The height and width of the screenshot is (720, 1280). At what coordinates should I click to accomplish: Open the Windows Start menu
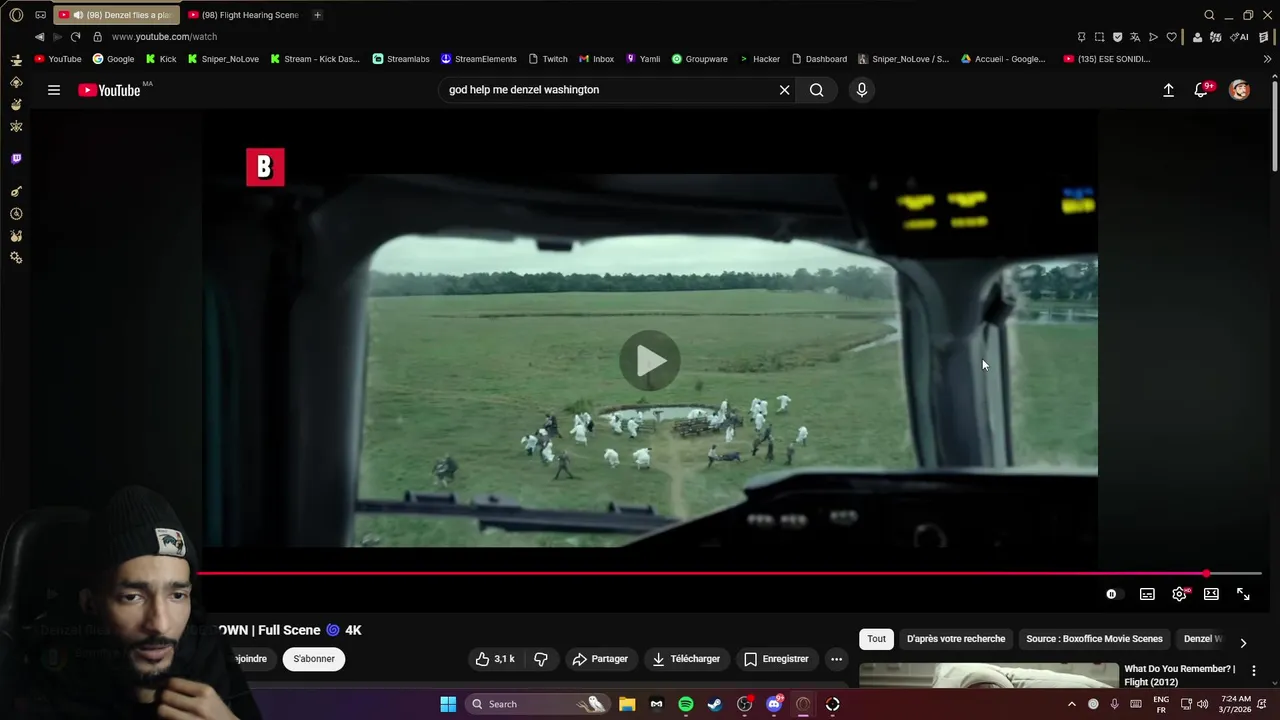pos(448,704)
